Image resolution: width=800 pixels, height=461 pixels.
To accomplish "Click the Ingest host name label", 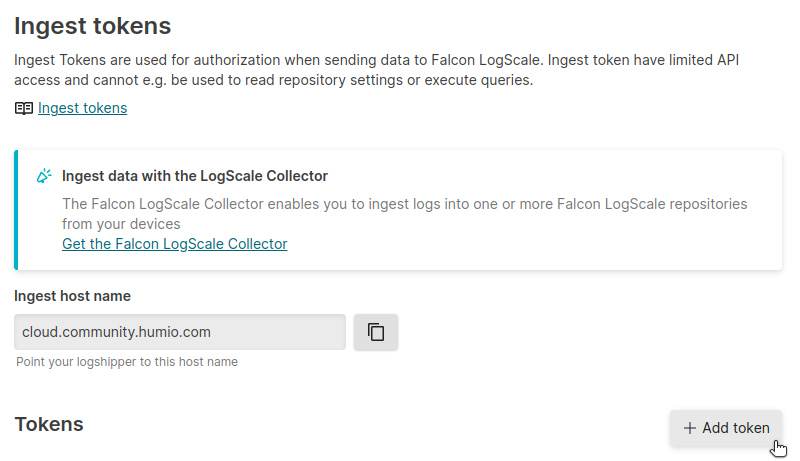I will [x=72, y=296].
